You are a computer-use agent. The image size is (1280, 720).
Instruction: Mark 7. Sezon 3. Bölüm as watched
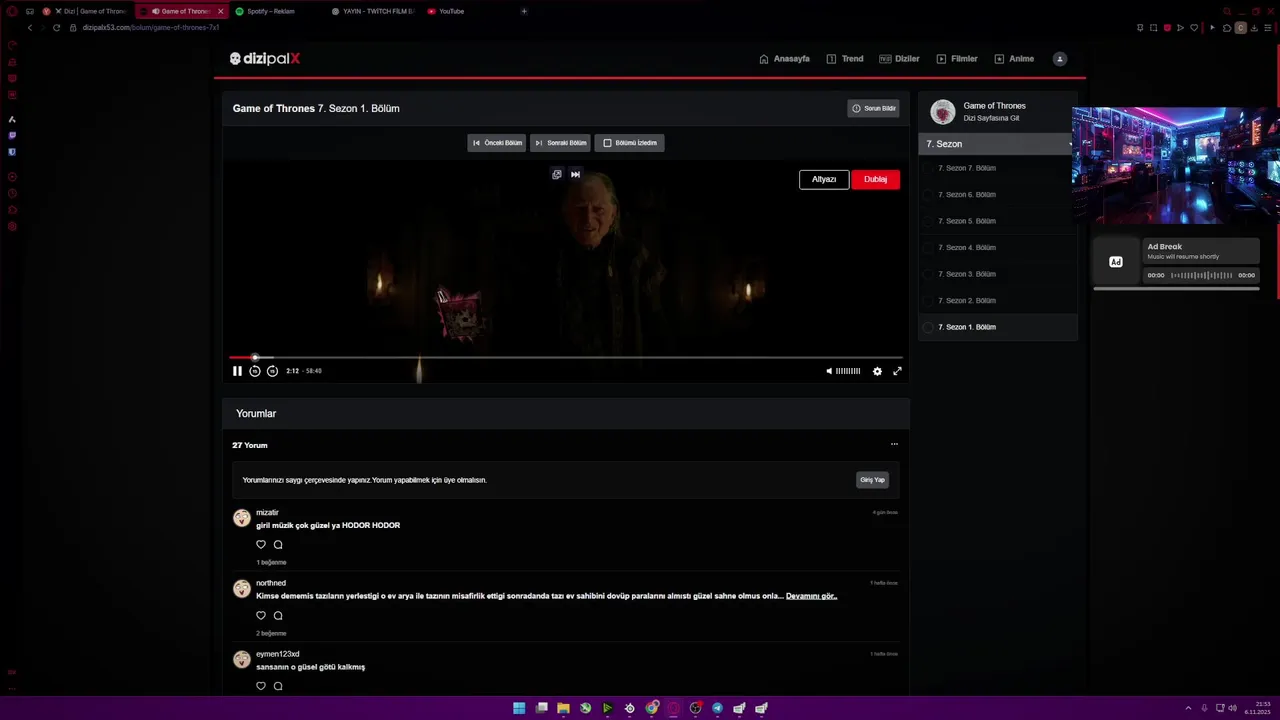[928, 274]
